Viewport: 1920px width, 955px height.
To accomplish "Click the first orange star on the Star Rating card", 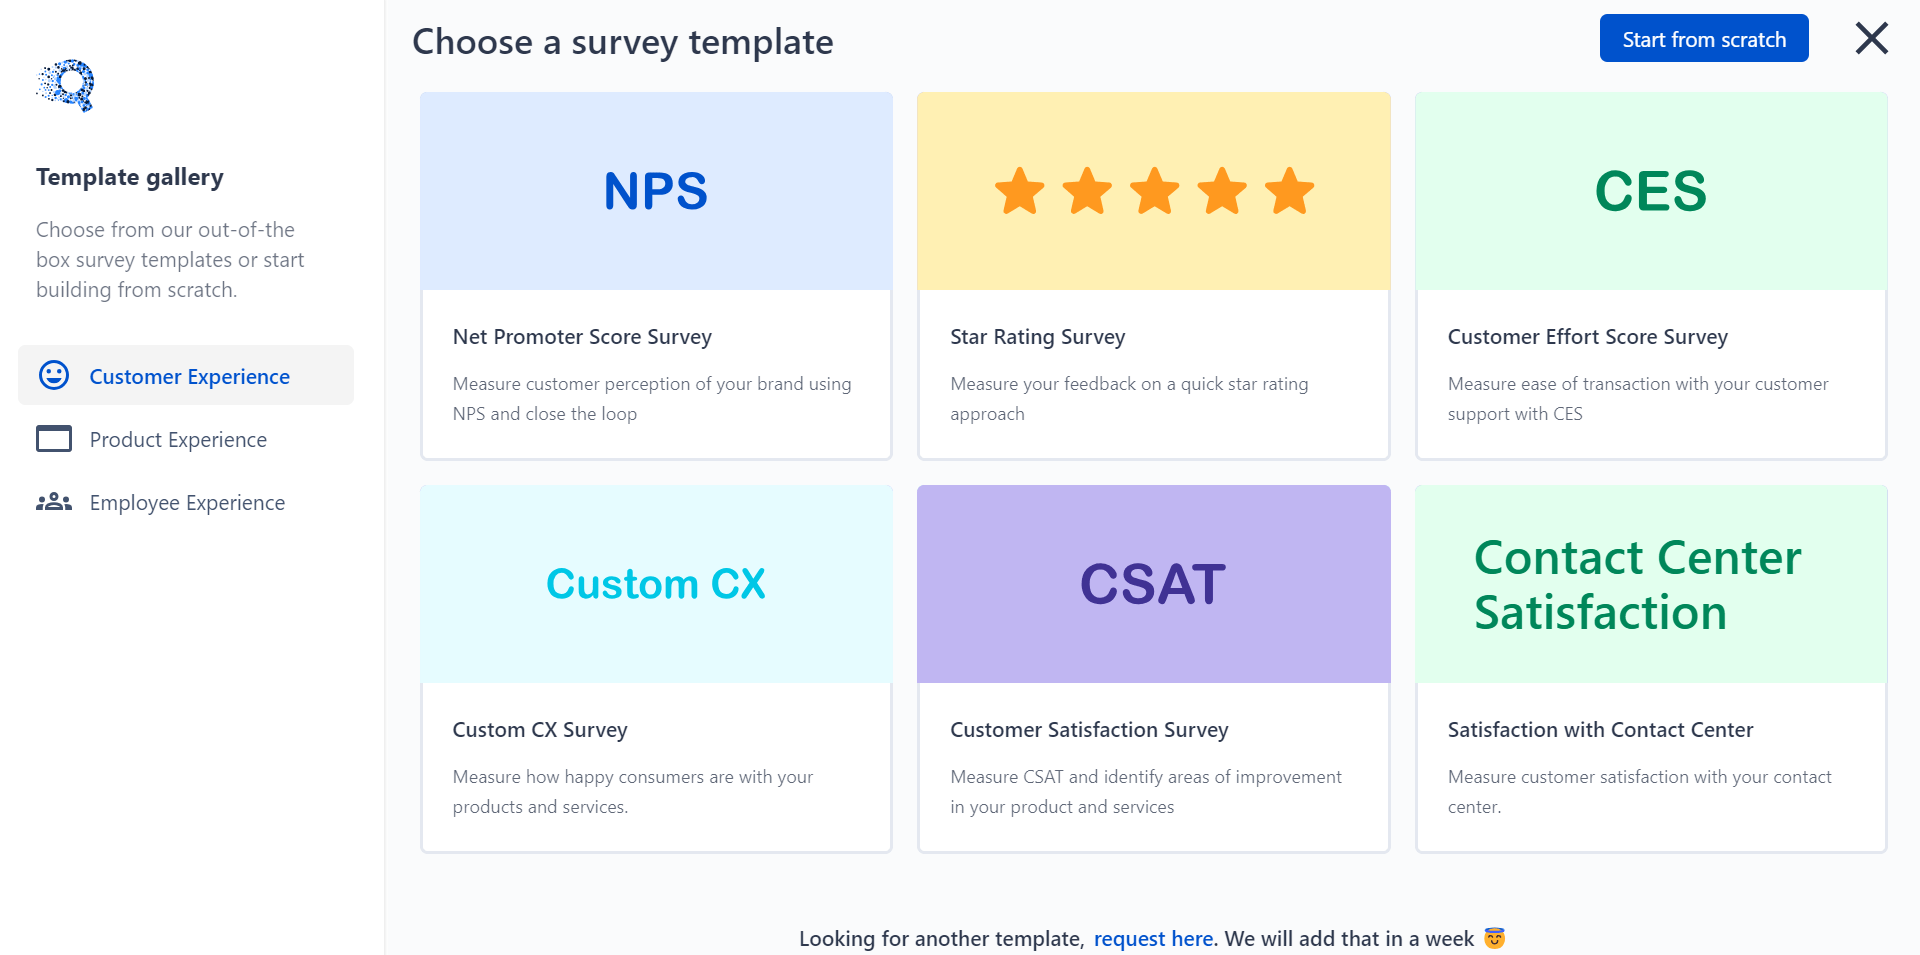I will point(1020,190).
